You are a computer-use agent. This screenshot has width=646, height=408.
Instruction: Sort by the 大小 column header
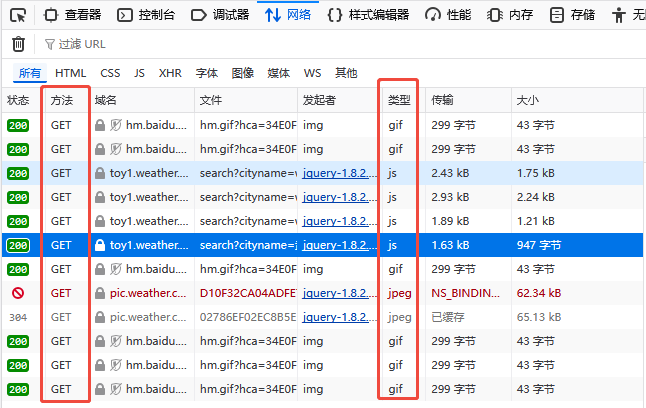pyautogui.click(x=528, y=100)
